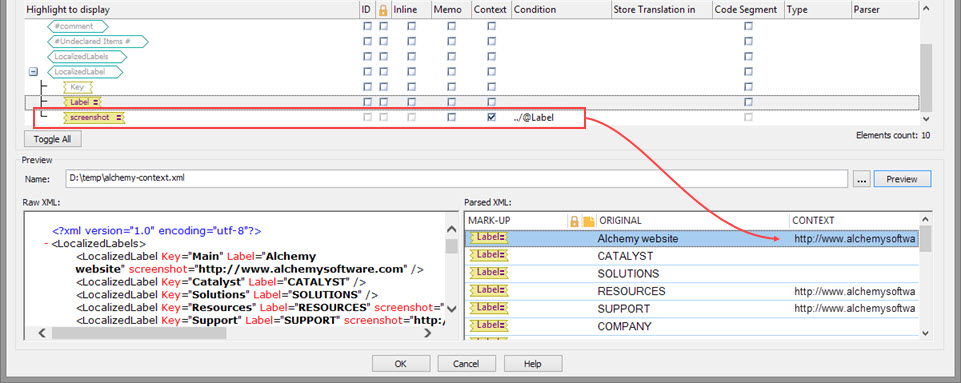Select the #comment element tag
The image size is (961, 383).
[x=78, y=26]
